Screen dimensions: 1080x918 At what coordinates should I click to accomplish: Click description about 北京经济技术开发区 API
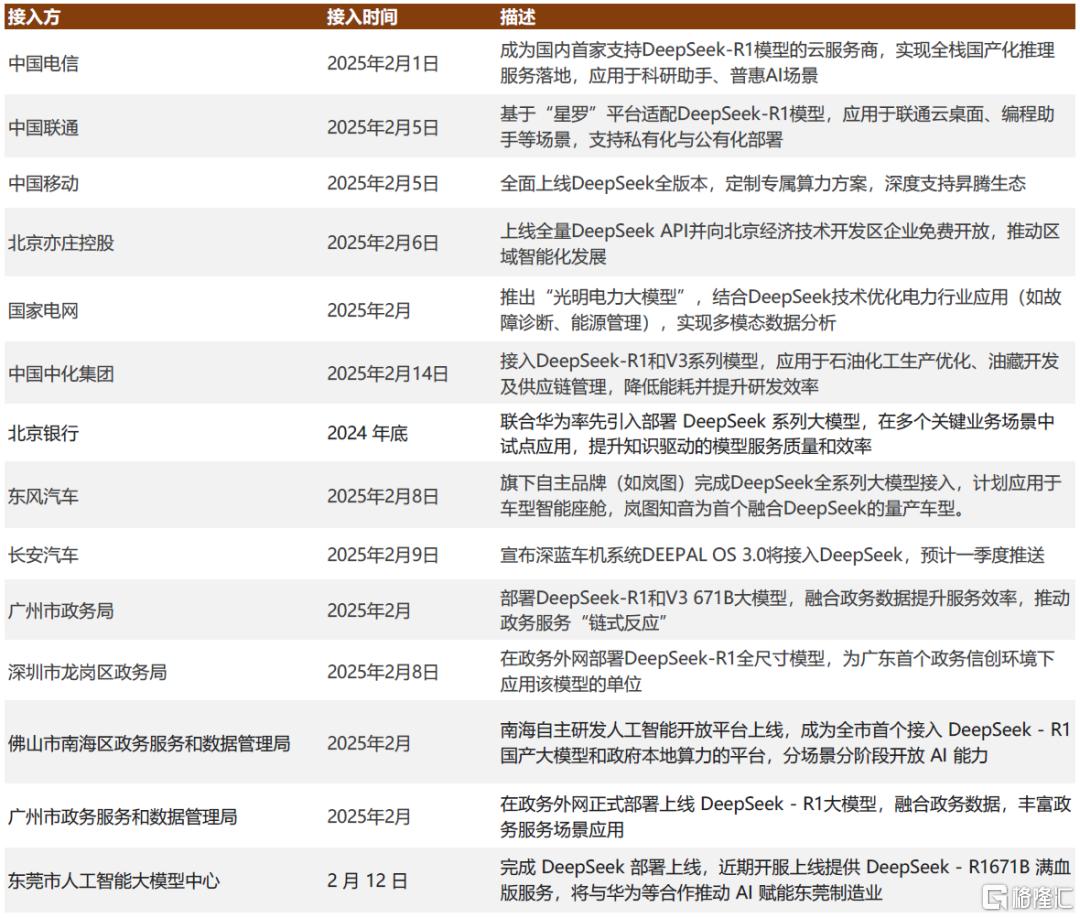click(x=780, y=244)
